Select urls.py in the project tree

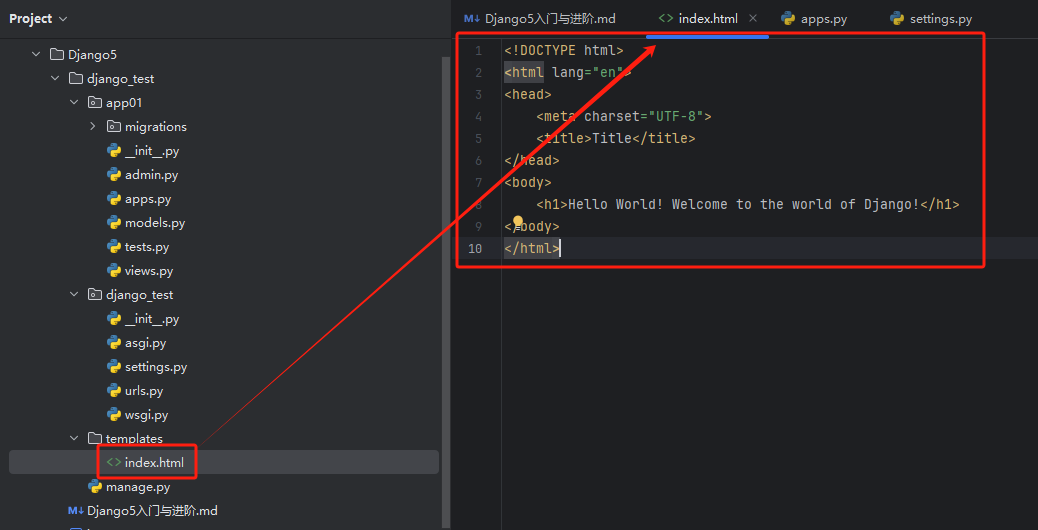[144, 391]
